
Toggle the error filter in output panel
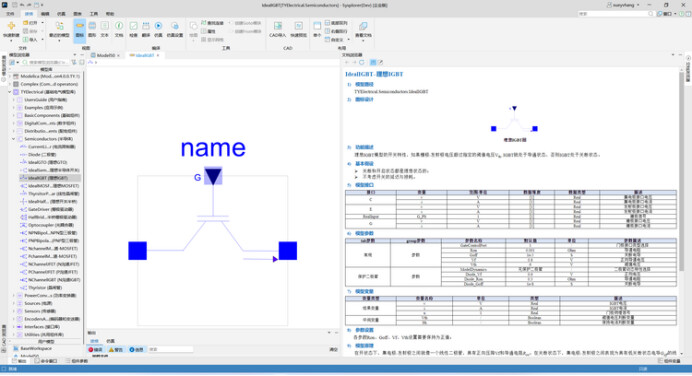[x=96, y=350]
